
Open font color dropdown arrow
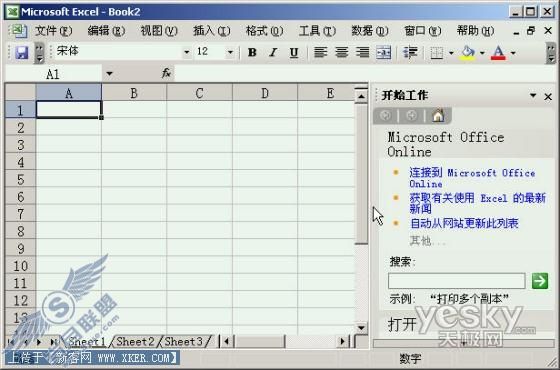coord(513,53)
